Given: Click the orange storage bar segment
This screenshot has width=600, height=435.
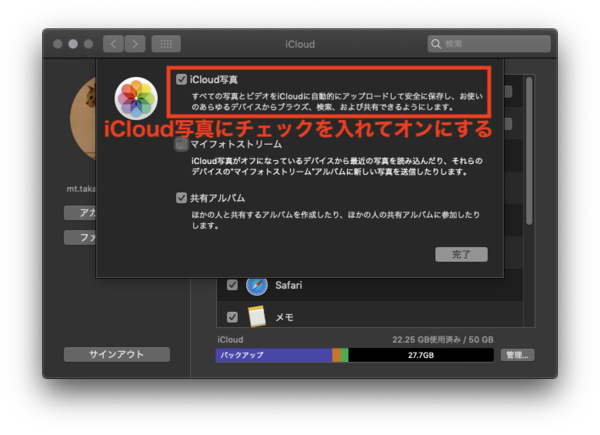Looking at the screenshot, I should coord(336,355).
